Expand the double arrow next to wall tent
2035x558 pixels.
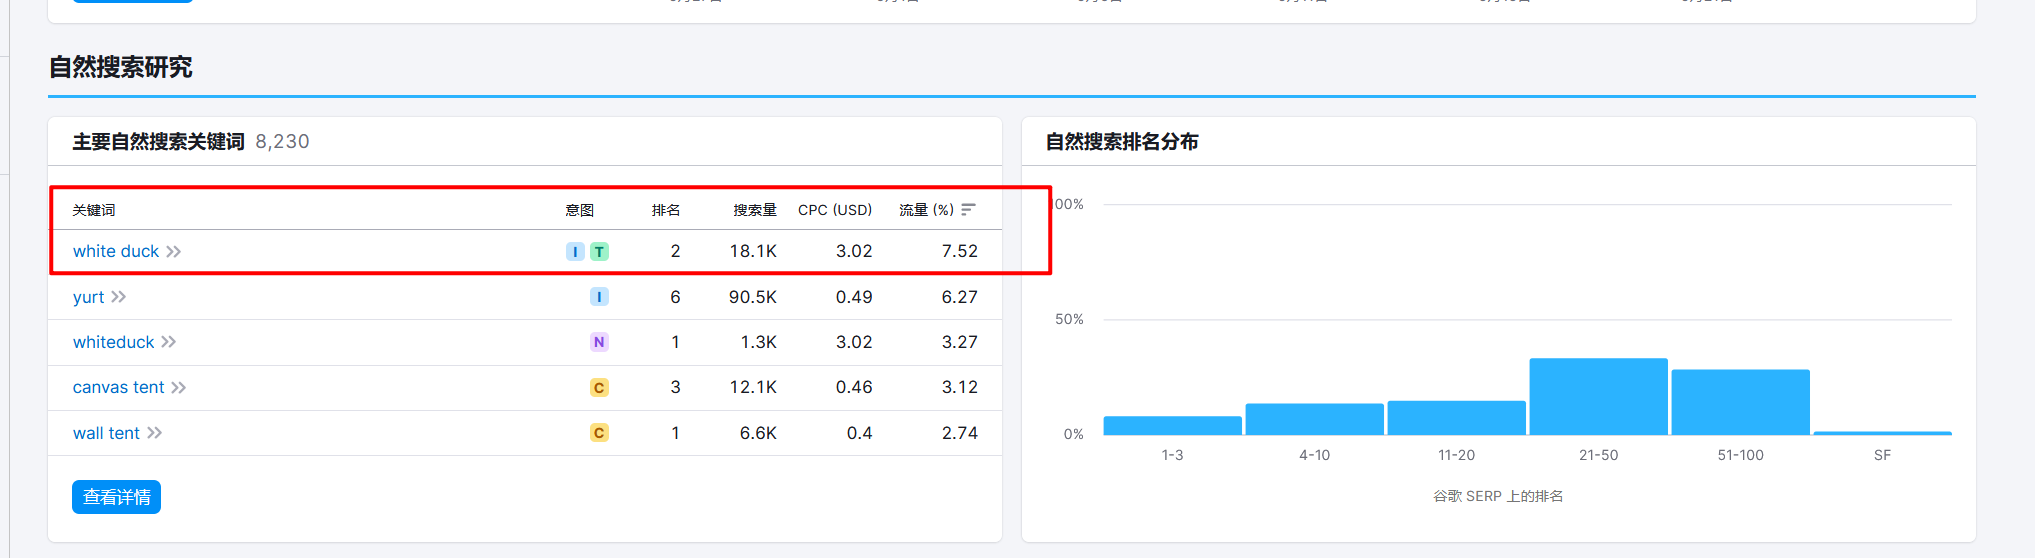pyautogui.click(x=155, y=433)
